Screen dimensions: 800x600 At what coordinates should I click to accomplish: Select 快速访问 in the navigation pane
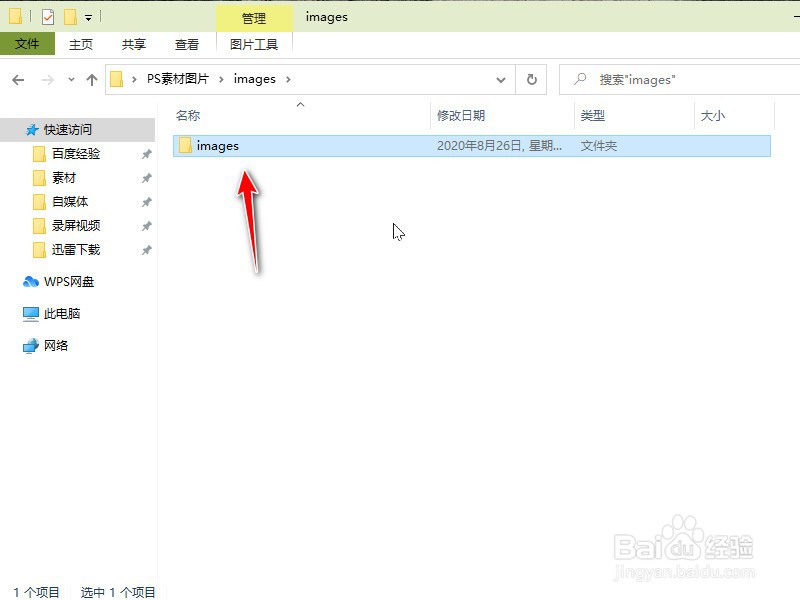click(78, 130)
